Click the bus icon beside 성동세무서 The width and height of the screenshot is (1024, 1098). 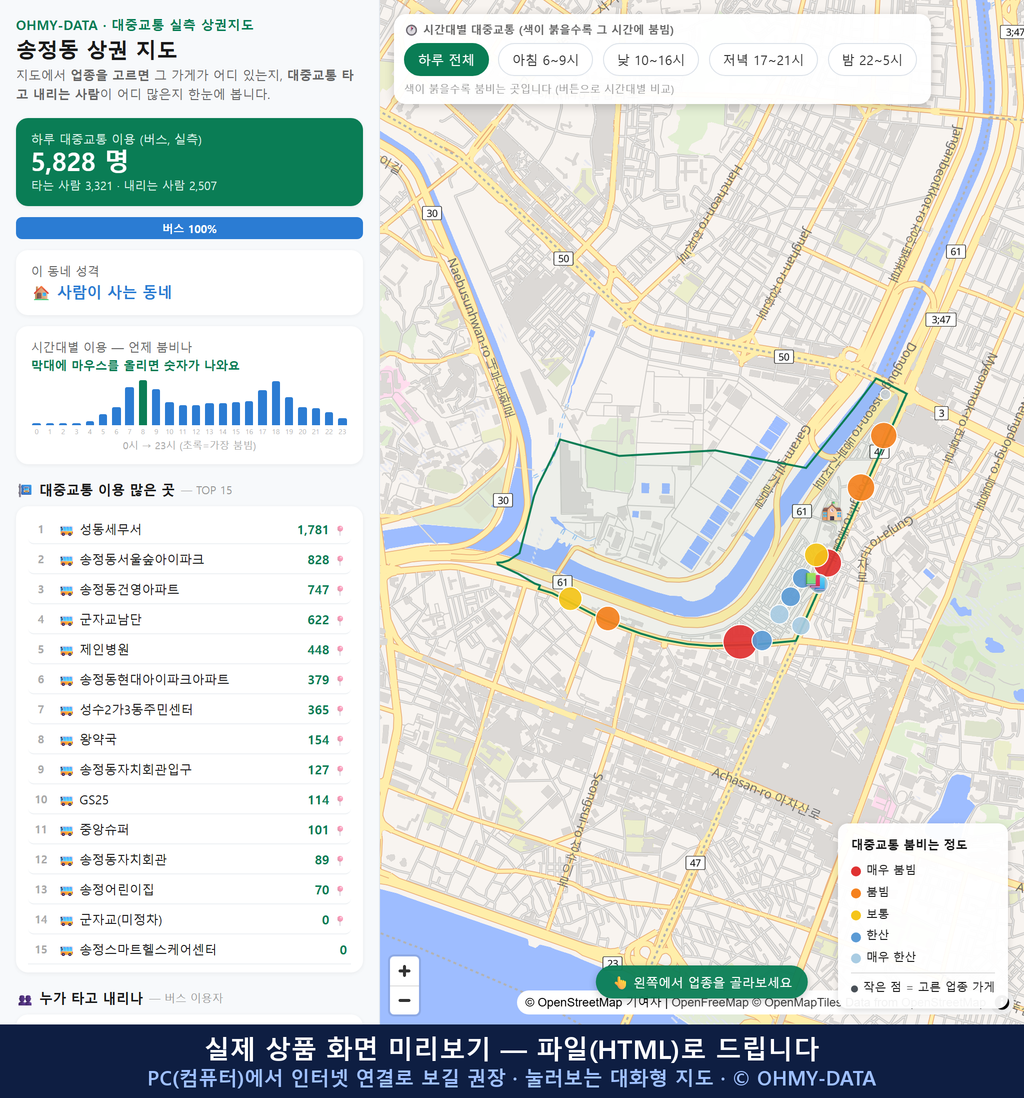pyautogui.click(x=66, y=530)
